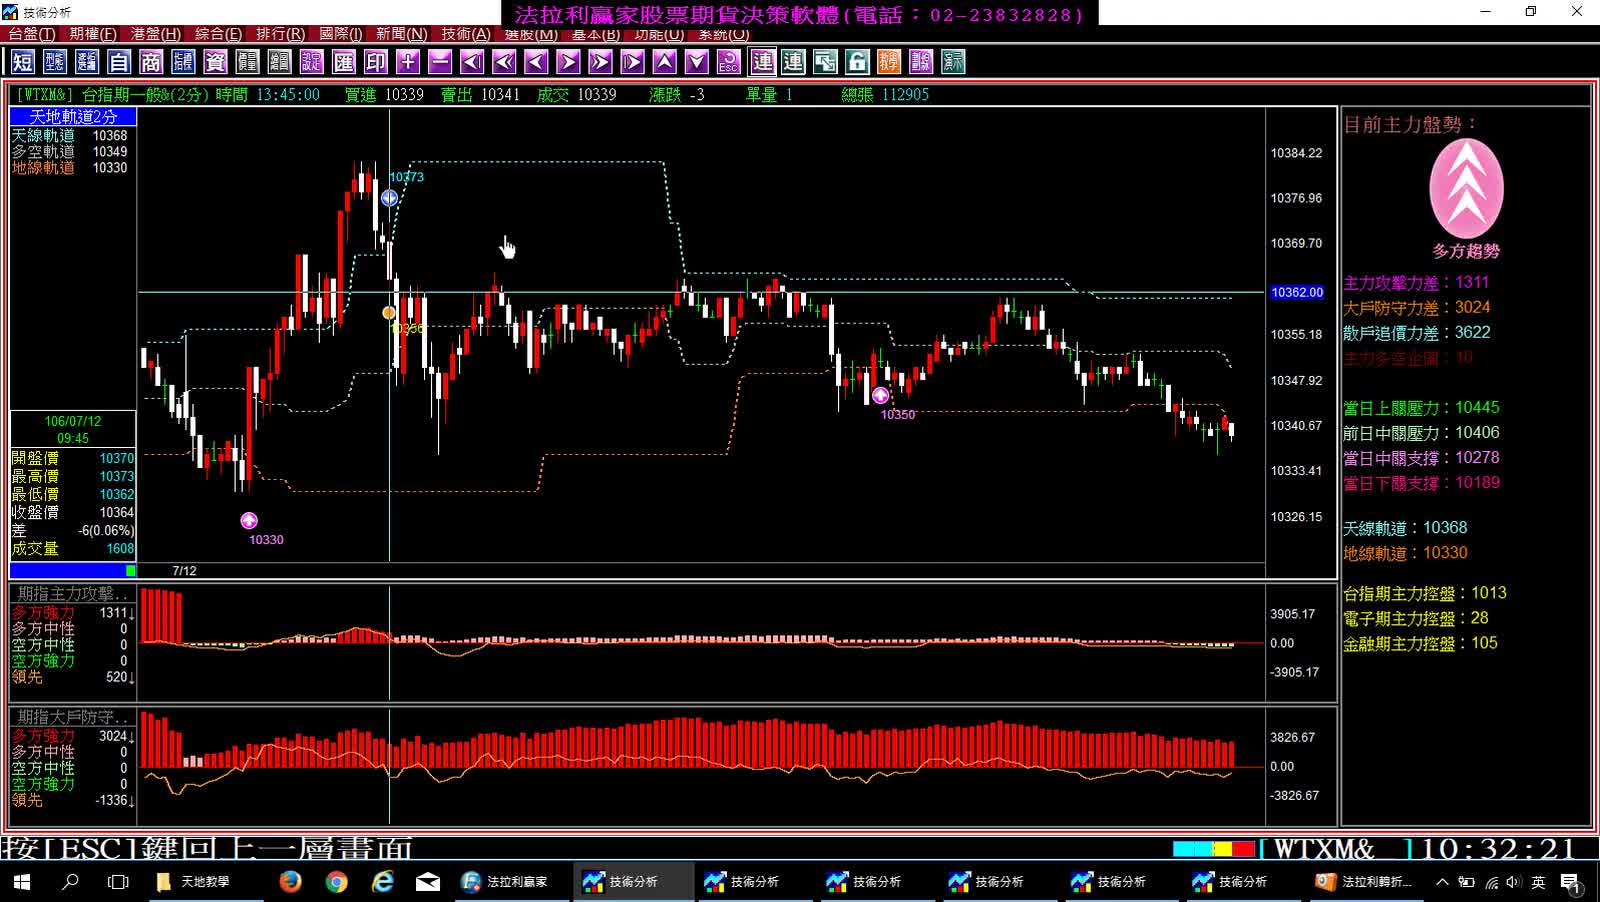This screenshot has height=902, width=1600.
Task: Click the 10362.00 price level label
Action: (1297, 292)
